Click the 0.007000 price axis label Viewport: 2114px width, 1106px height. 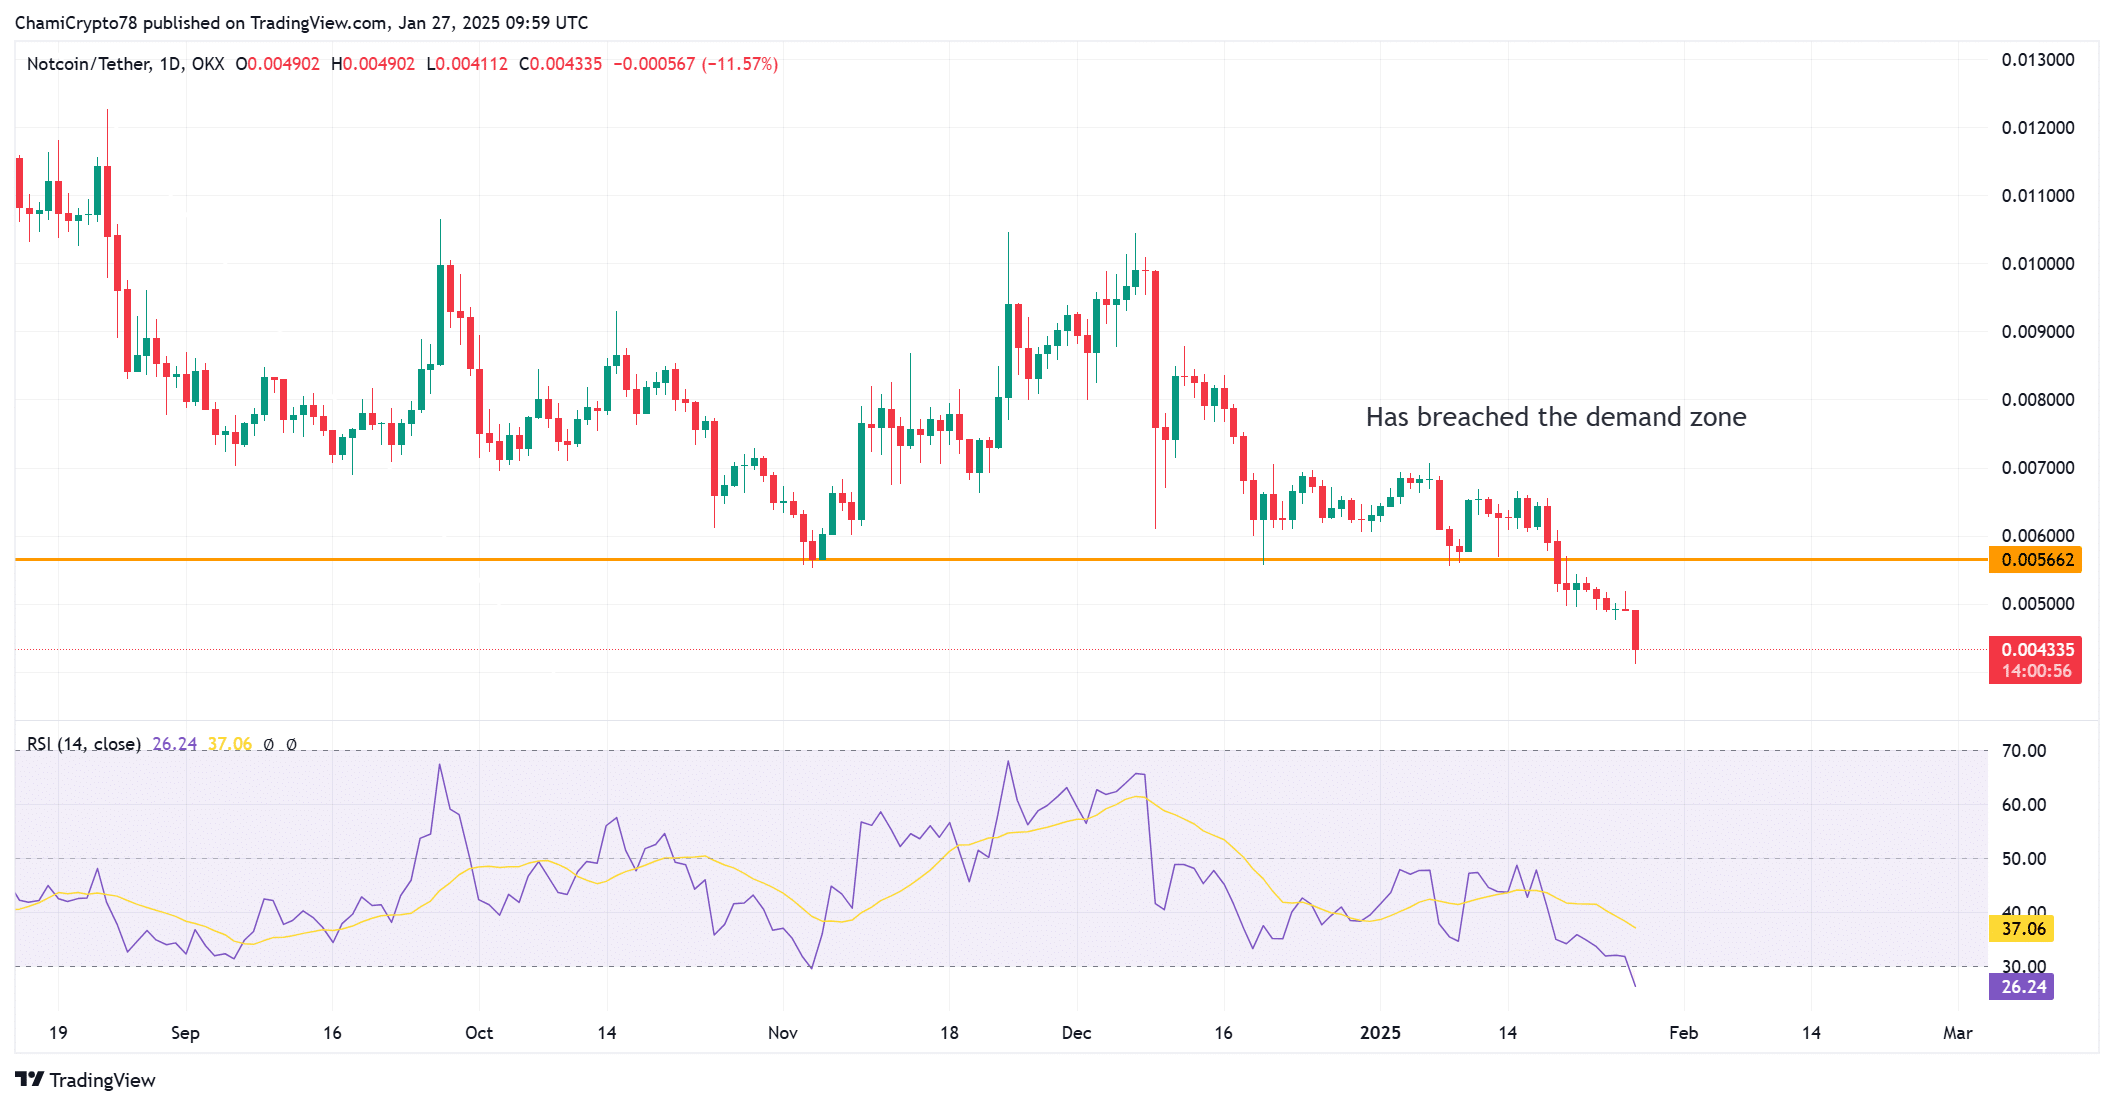(2038, 468)
